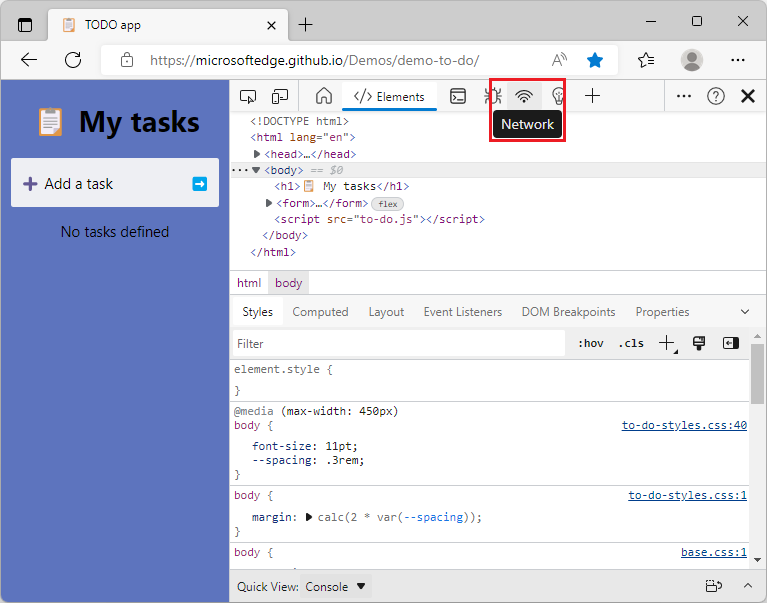
Task: Expand the margin shorthand property triangle
Action: [309, 517]
